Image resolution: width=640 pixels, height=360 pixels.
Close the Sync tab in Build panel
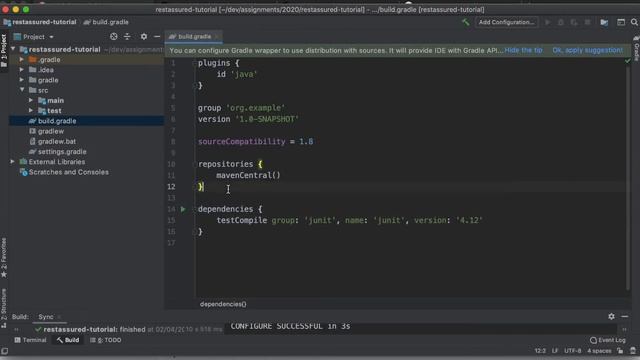coord(60,317)
